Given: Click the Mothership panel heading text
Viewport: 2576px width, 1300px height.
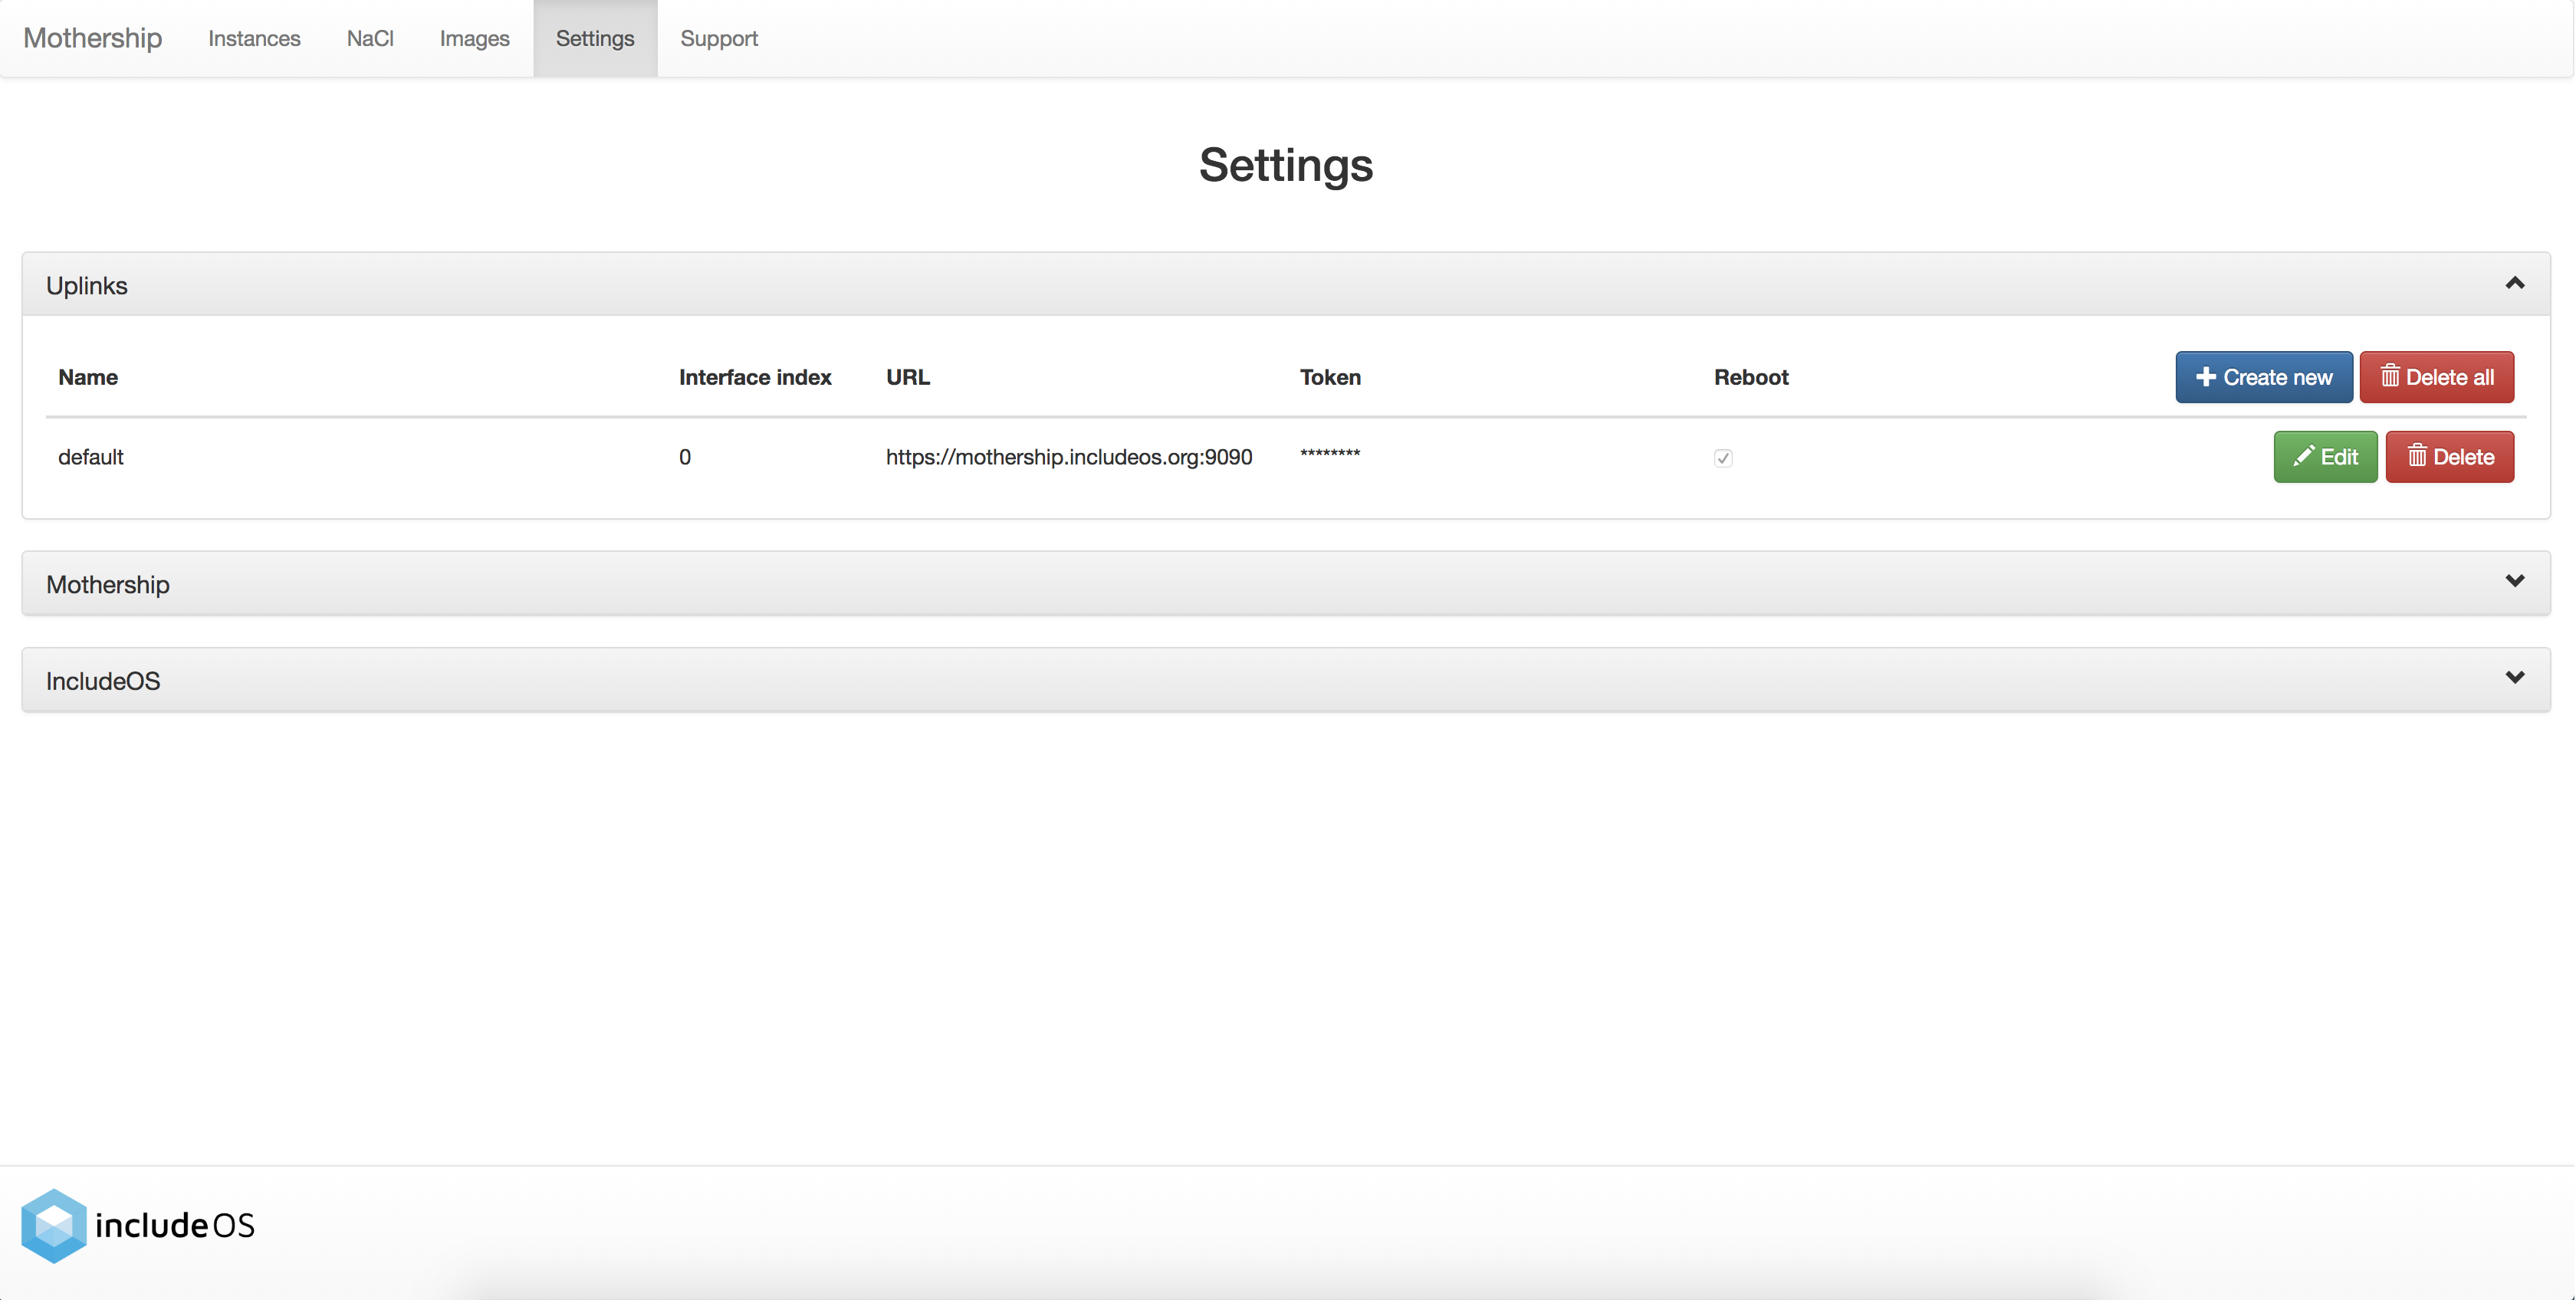Looking at the screenshot, I should click(x=108, y=584).
